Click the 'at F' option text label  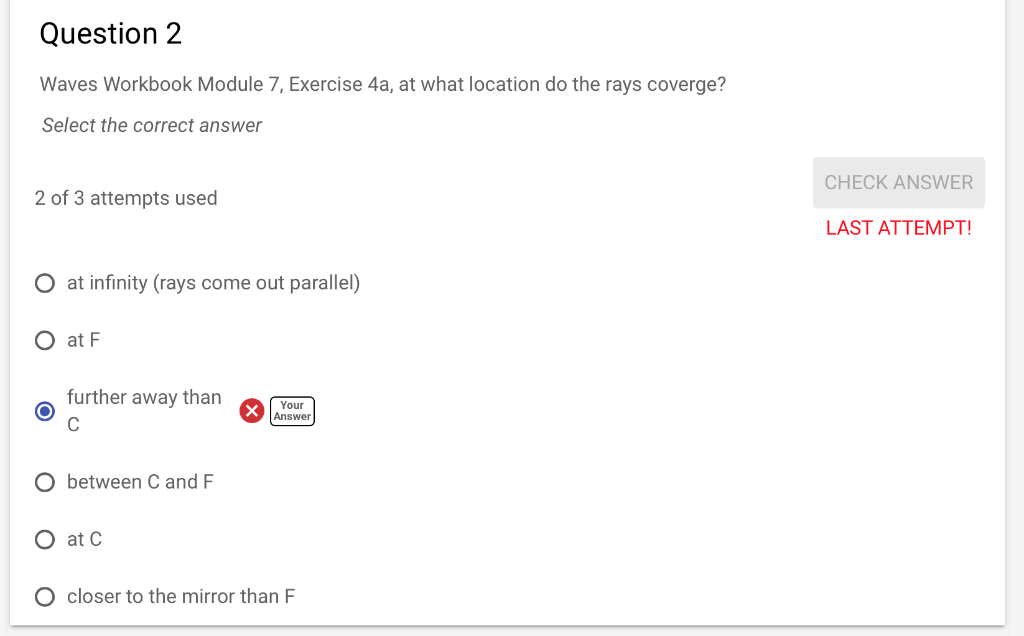click(83, 340)
